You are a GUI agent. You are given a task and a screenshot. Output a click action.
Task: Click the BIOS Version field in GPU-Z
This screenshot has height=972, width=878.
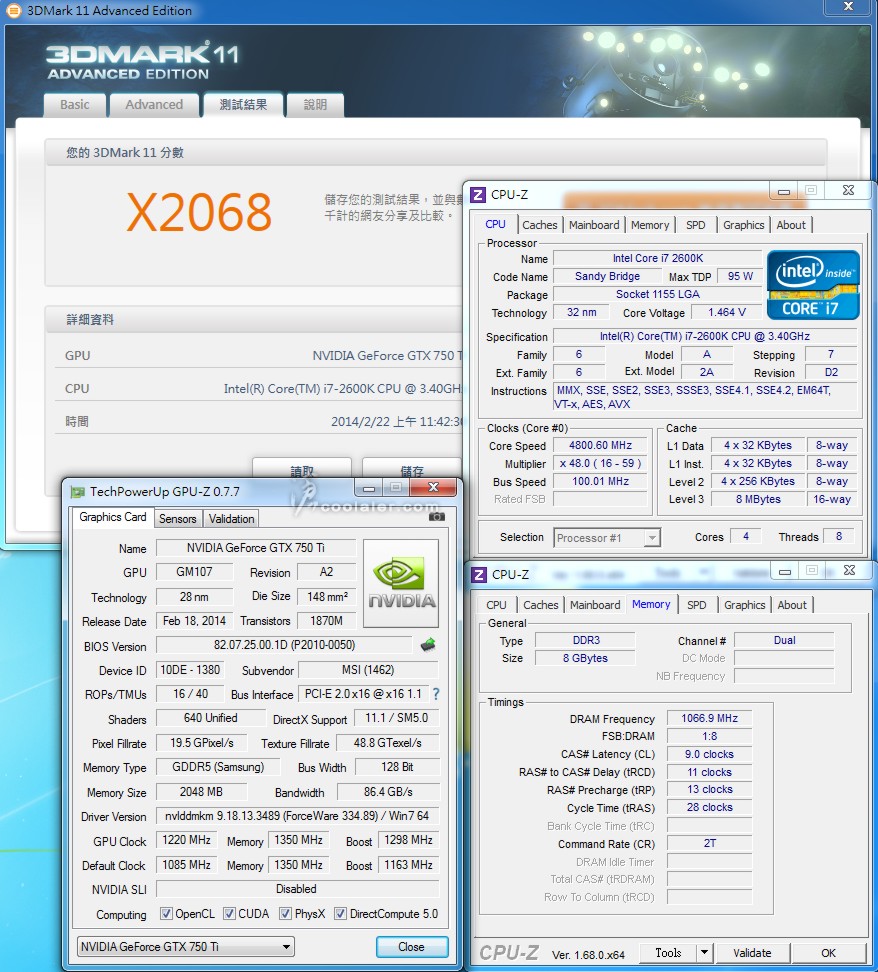coord(285,645)
